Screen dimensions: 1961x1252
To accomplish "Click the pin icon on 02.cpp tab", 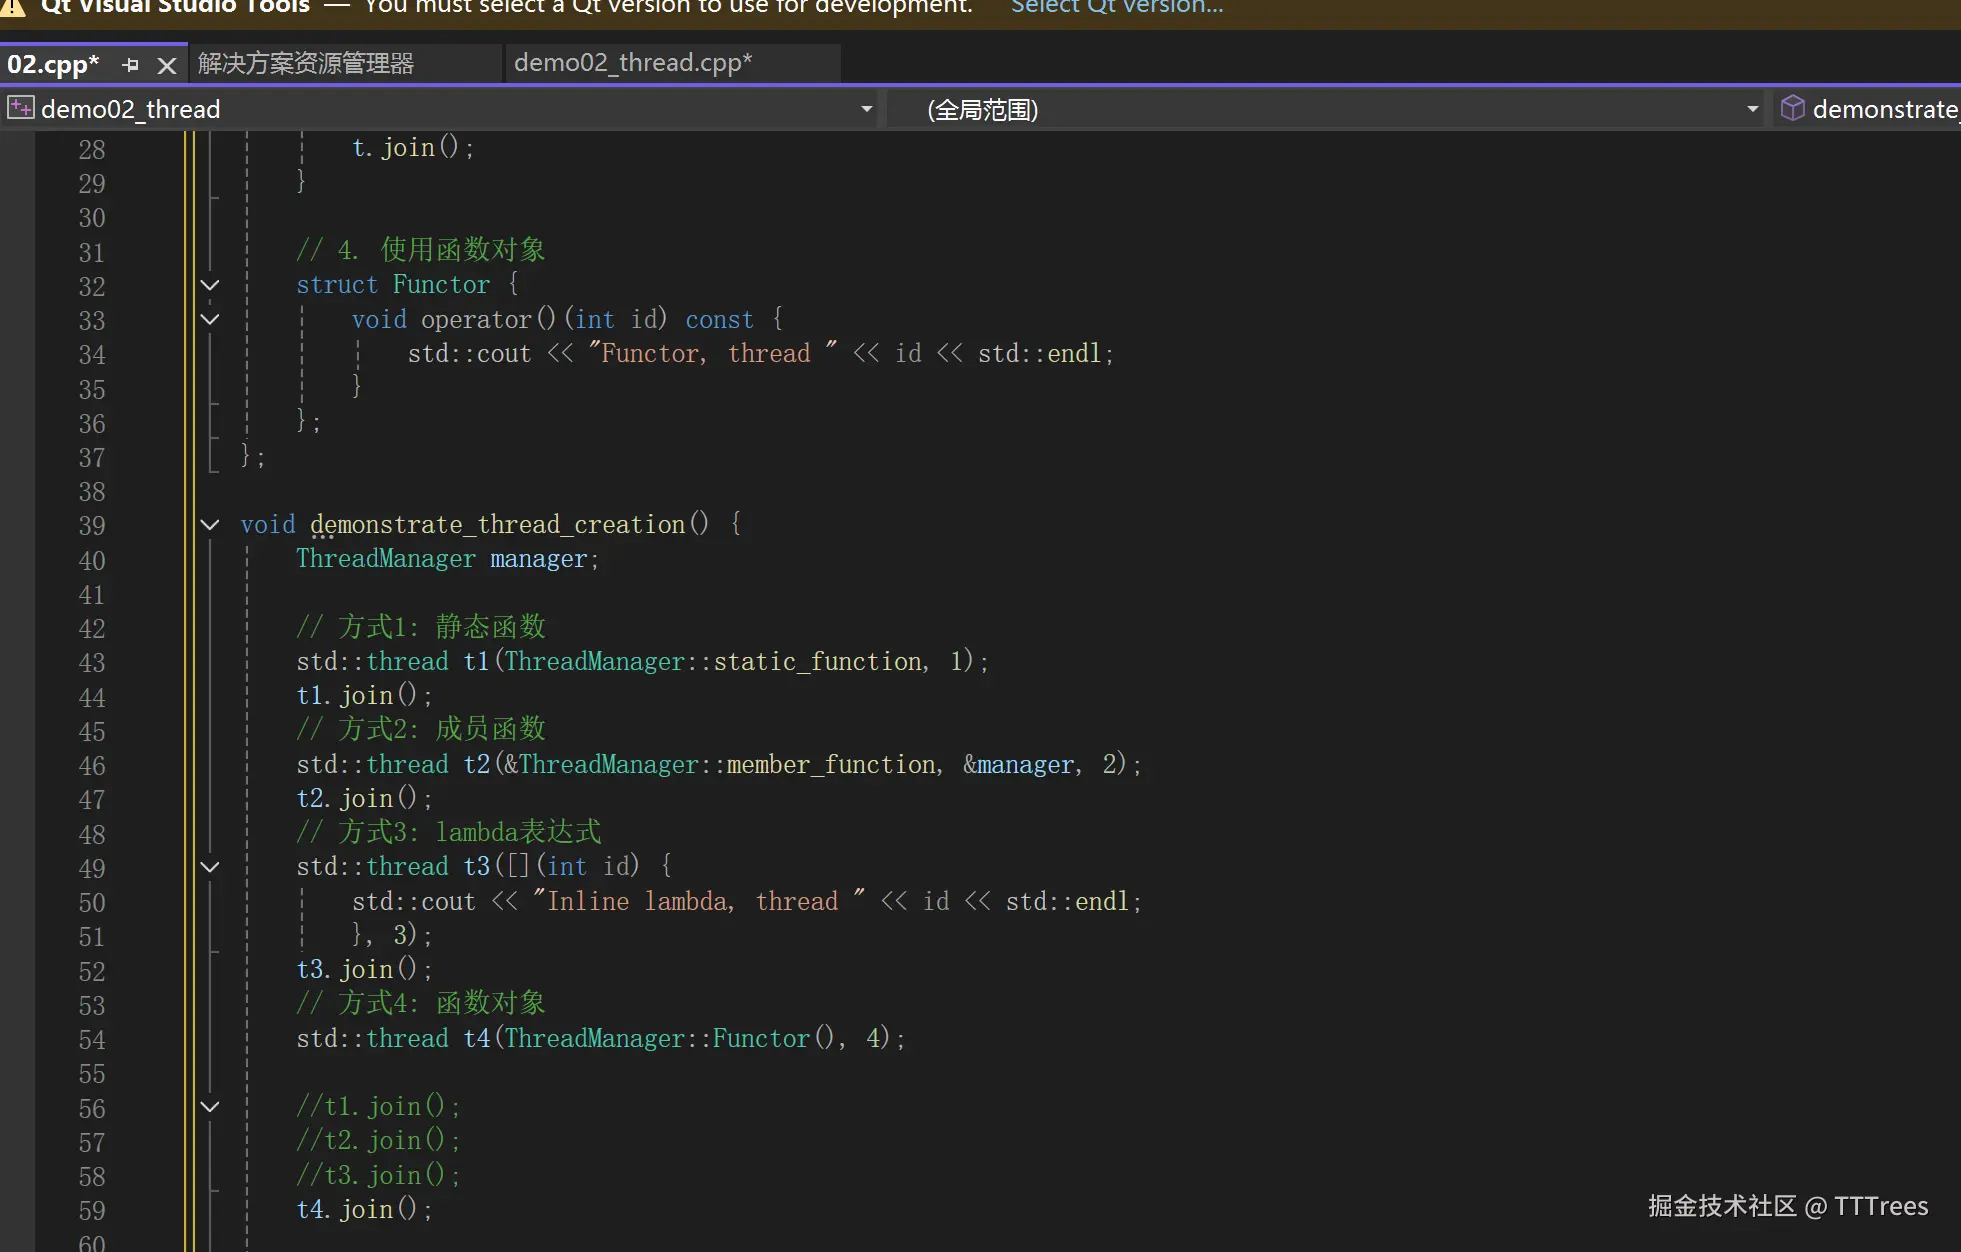I will pyautogui.click(x=130, y=65).
